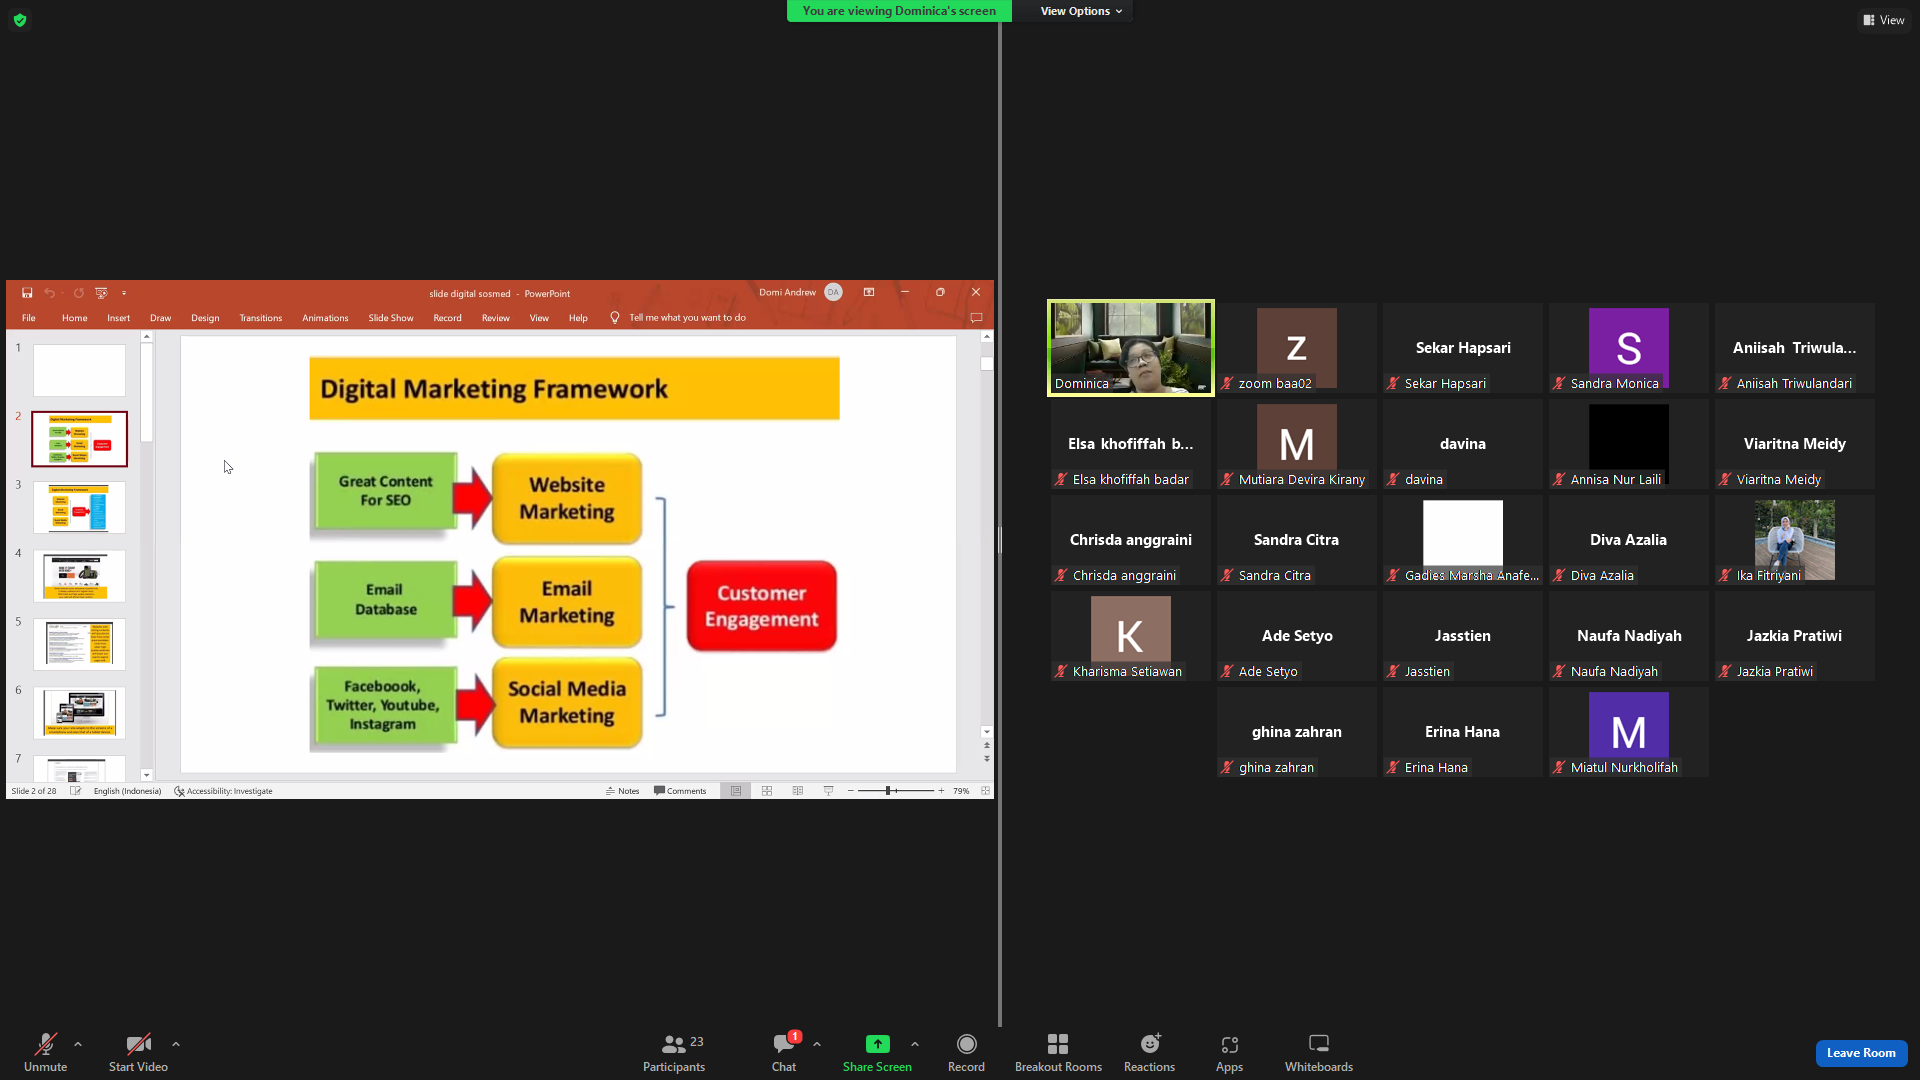Viewport: 1920px width, 1080px height.
Task: Click Accessibility: Investigate in status bar
Action: [223, 791]
